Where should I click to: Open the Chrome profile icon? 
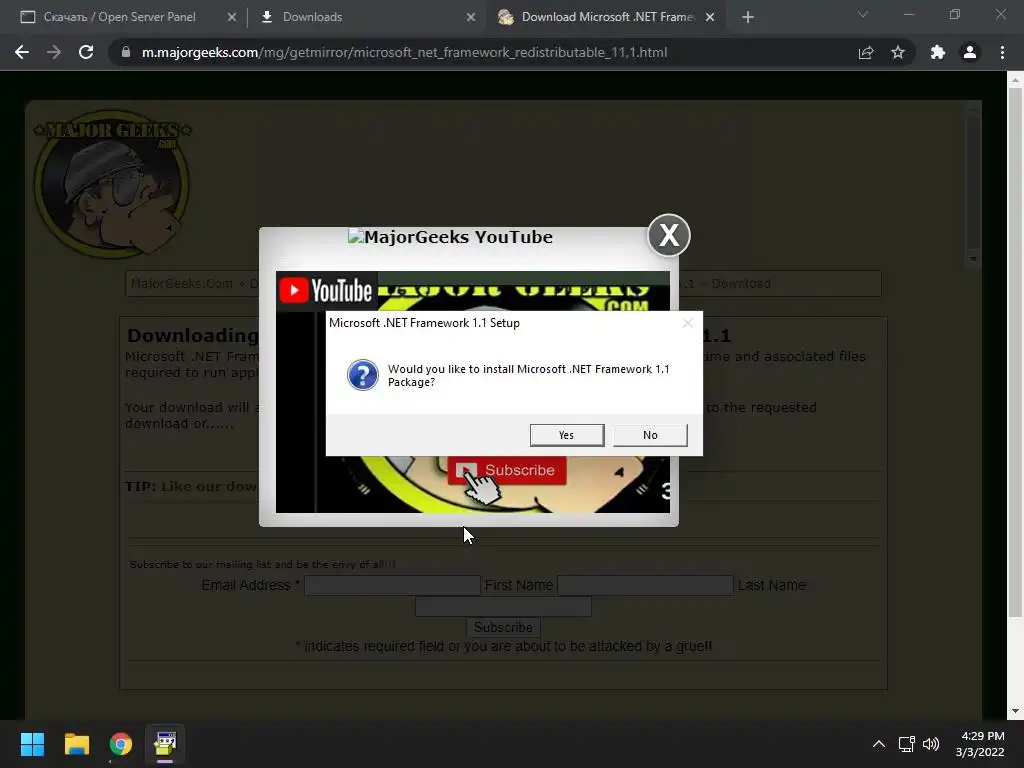point(970,52)
